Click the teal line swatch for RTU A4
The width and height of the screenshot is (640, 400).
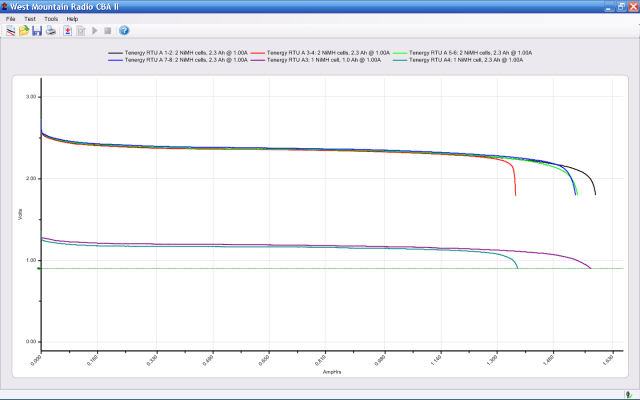tap(400, 60)
